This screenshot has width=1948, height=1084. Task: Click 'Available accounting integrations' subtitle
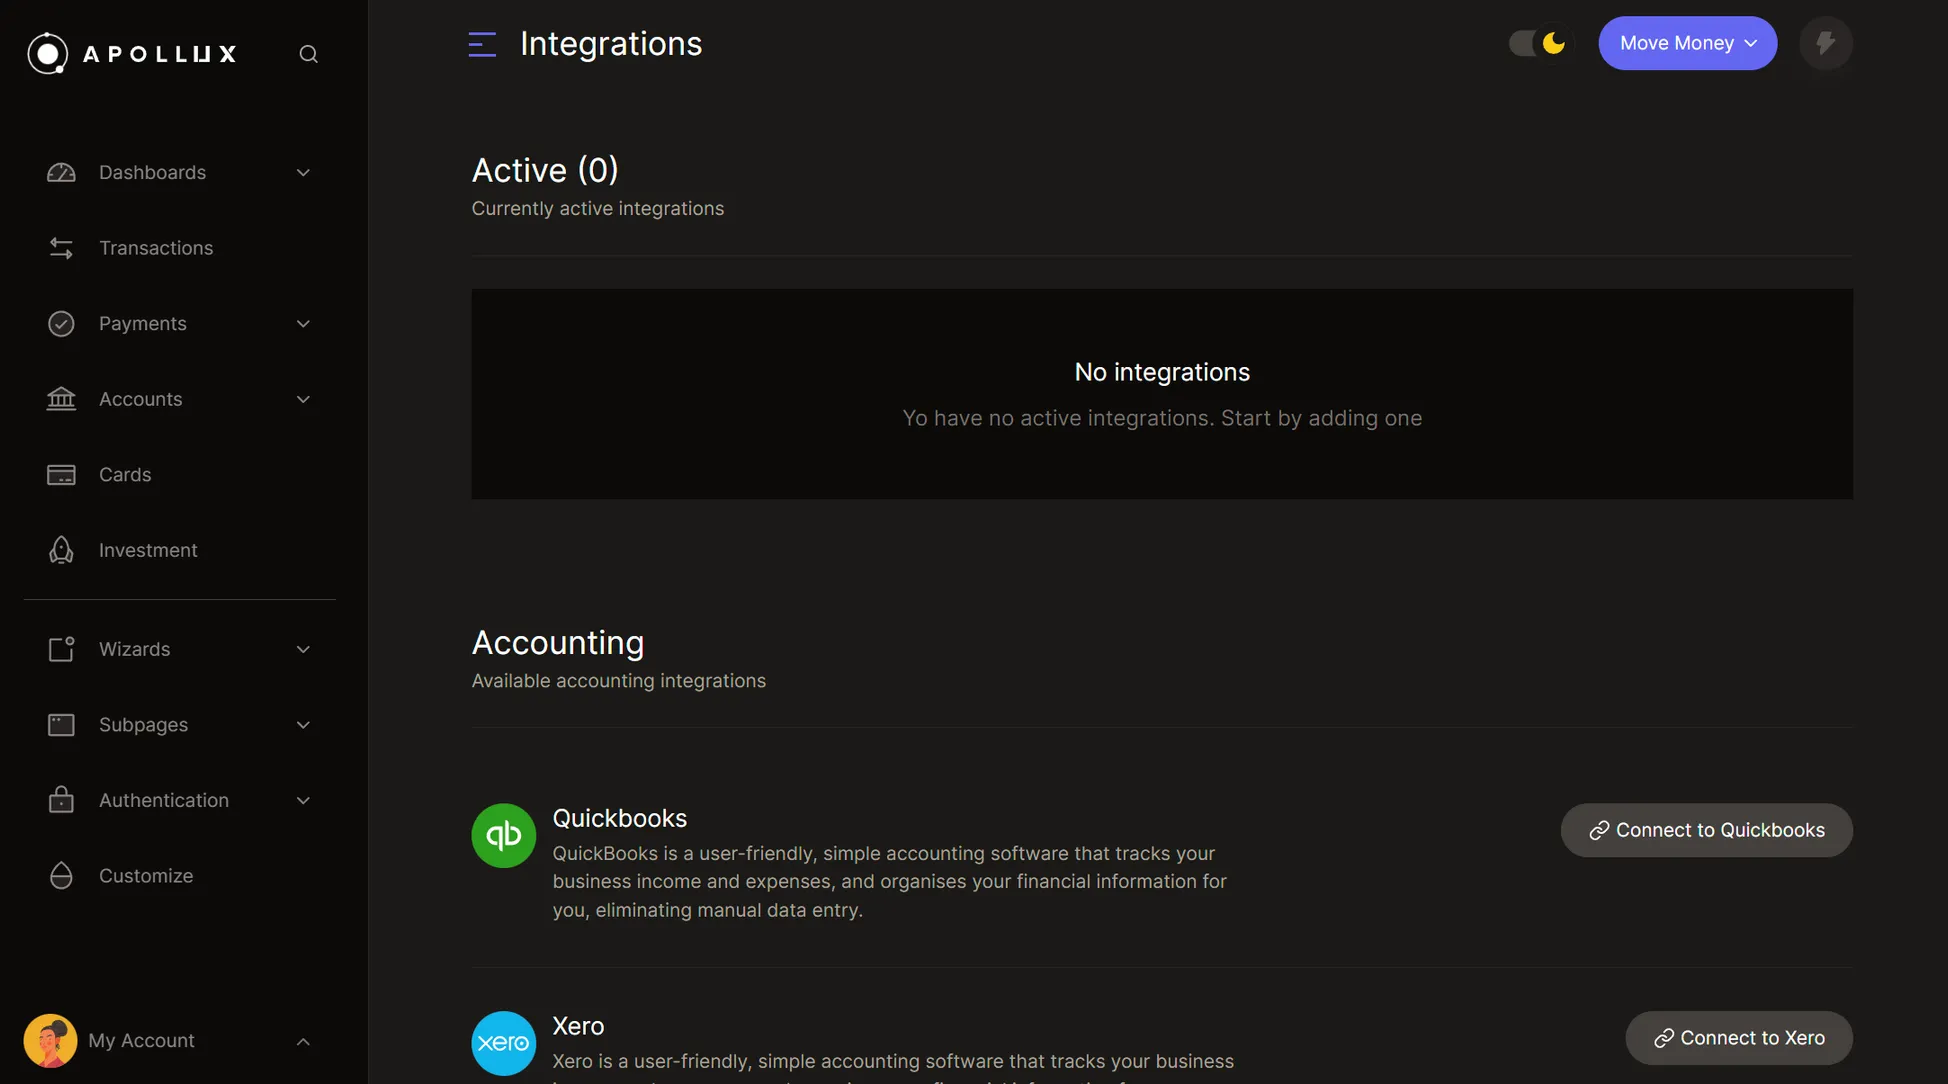coord(619,681)
